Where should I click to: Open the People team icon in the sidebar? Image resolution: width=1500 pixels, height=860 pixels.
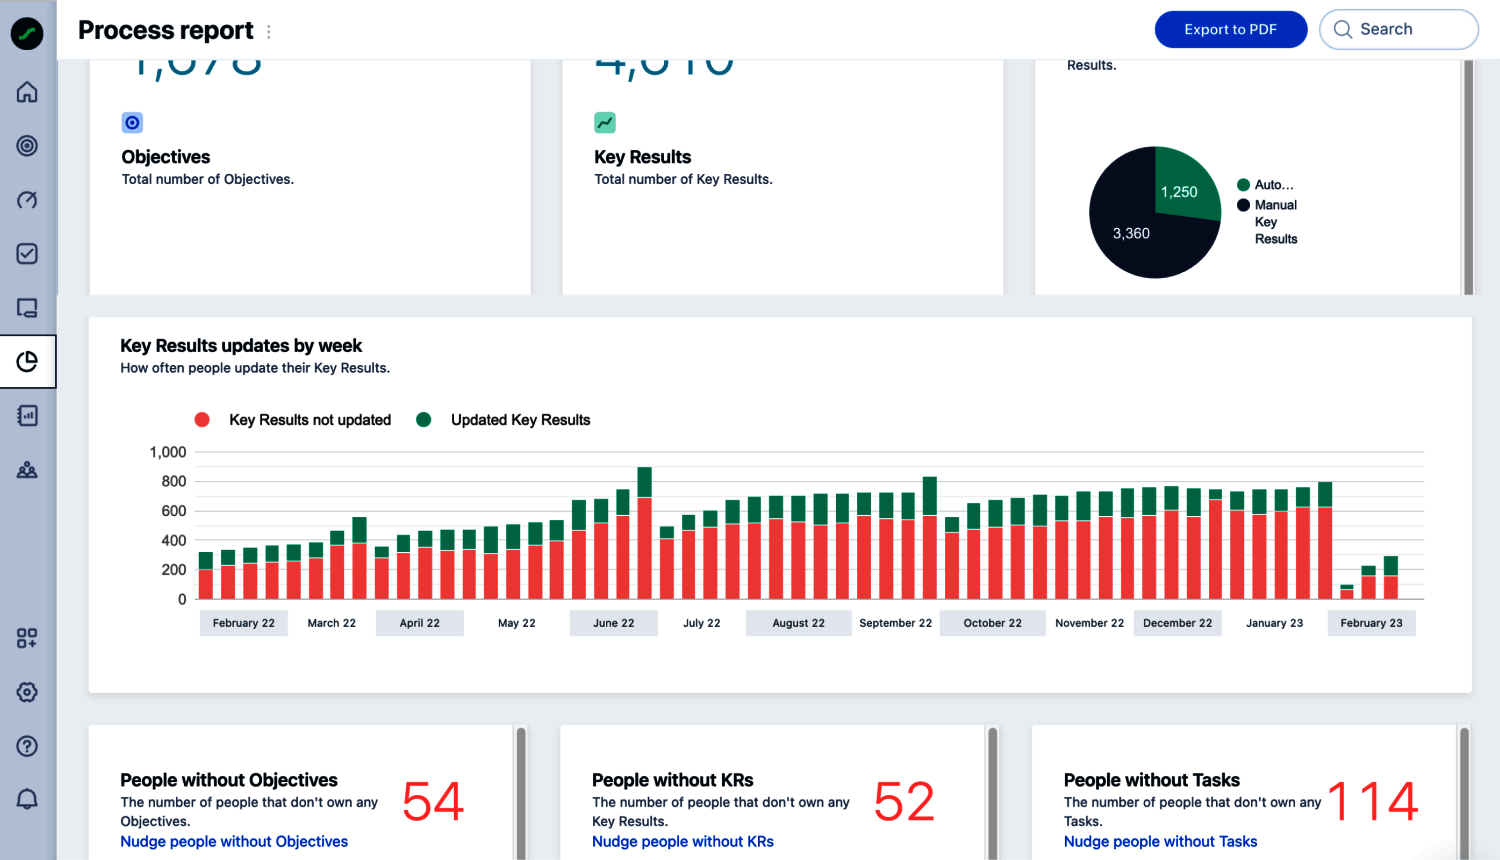[27, 468]
